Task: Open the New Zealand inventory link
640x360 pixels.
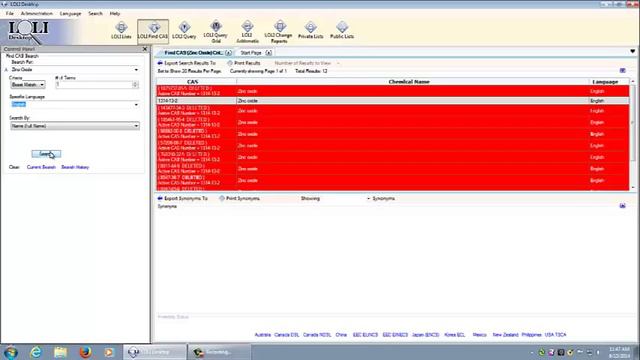Action: click(505, 335)
